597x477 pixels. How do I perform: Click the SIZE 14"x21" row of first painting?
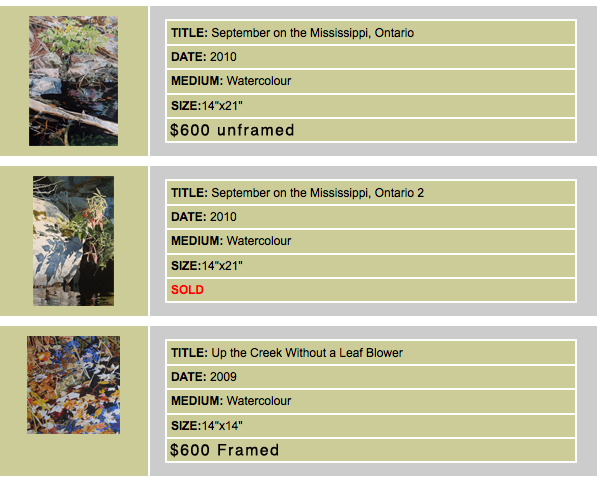pyautogui.click(x=371, y=106)
